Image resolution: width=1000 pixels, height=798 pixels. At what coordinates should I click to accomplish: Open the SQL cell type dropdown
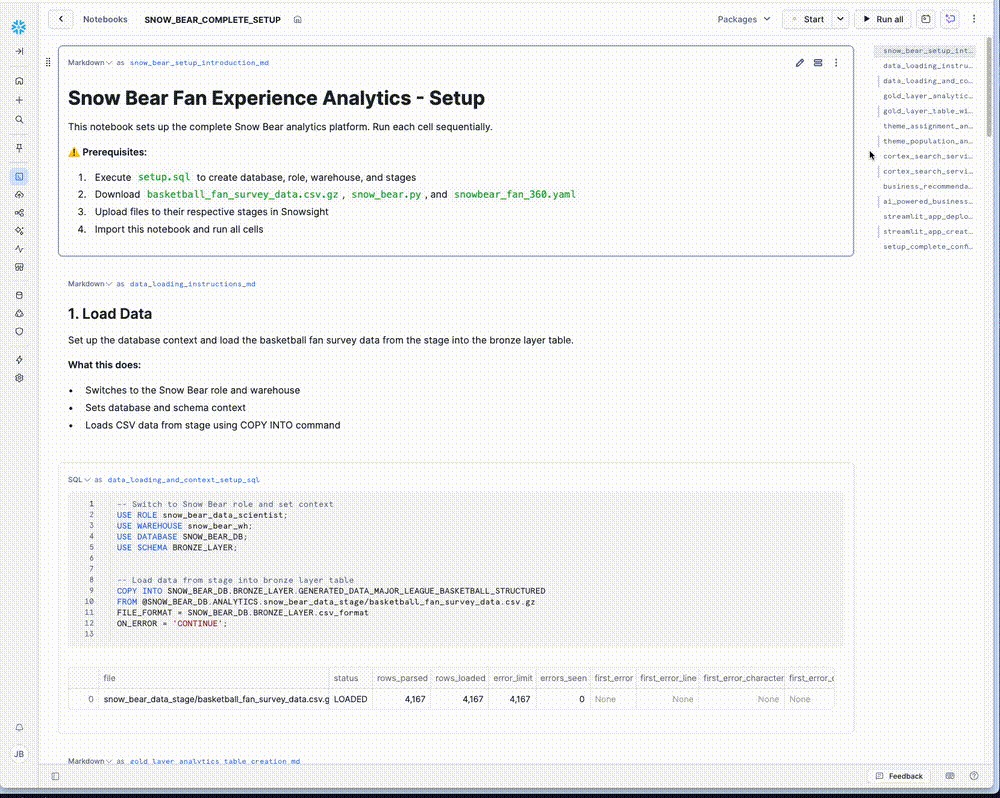(79, 480)
